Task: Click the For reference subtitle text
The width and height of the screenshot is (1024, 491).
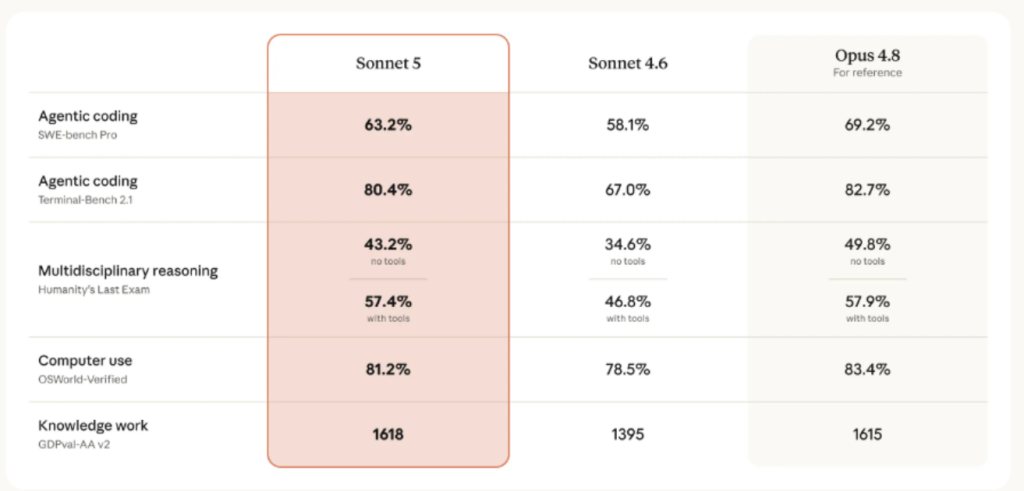Action: (867, 73)
